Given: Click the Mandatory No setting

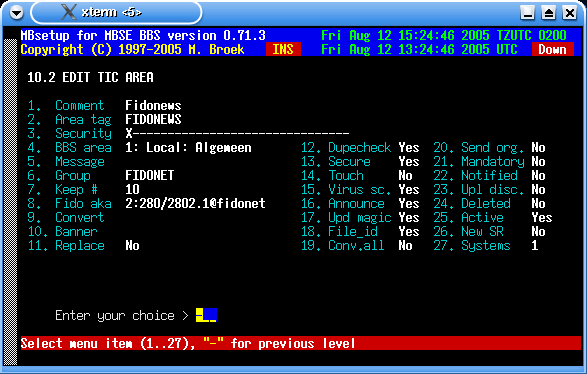Looking at the screenshot, I should (538, 162).
